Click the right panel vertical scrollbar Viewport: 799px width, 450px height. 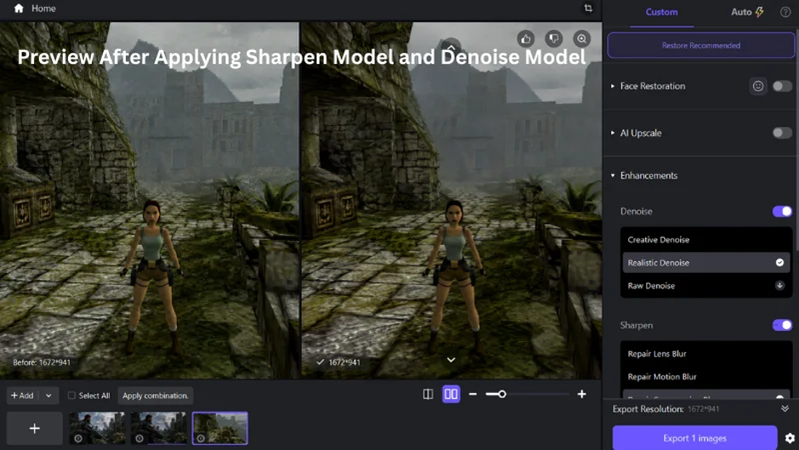(x=796, y=140)
